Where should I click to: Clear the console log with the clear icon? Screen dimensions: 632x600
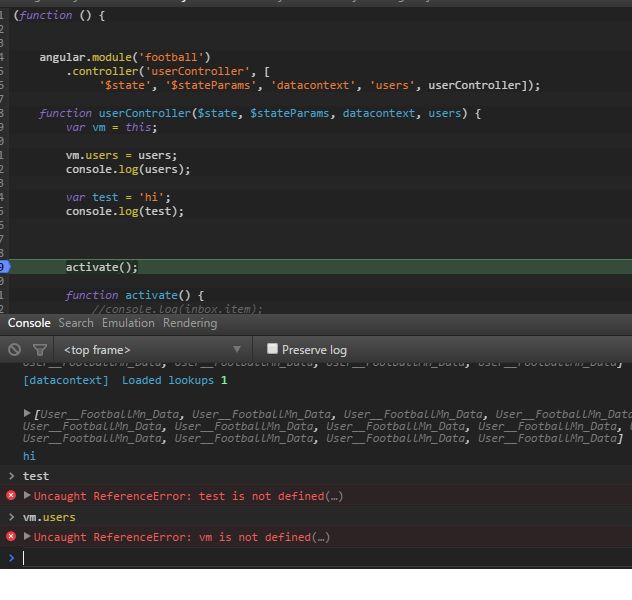click(15, 349)
